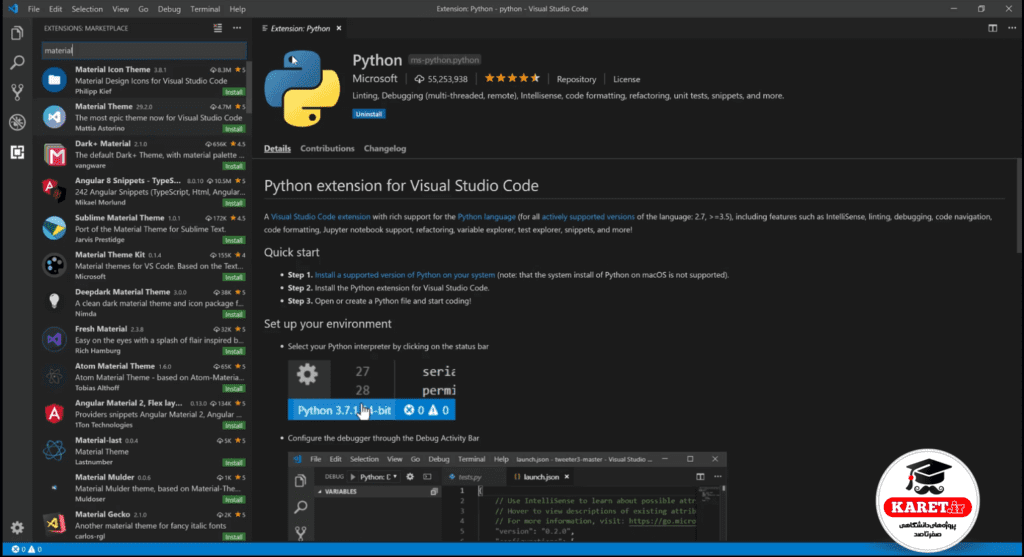Click Material Theme Kit extension icon
1024x557 pixels.
54,265
